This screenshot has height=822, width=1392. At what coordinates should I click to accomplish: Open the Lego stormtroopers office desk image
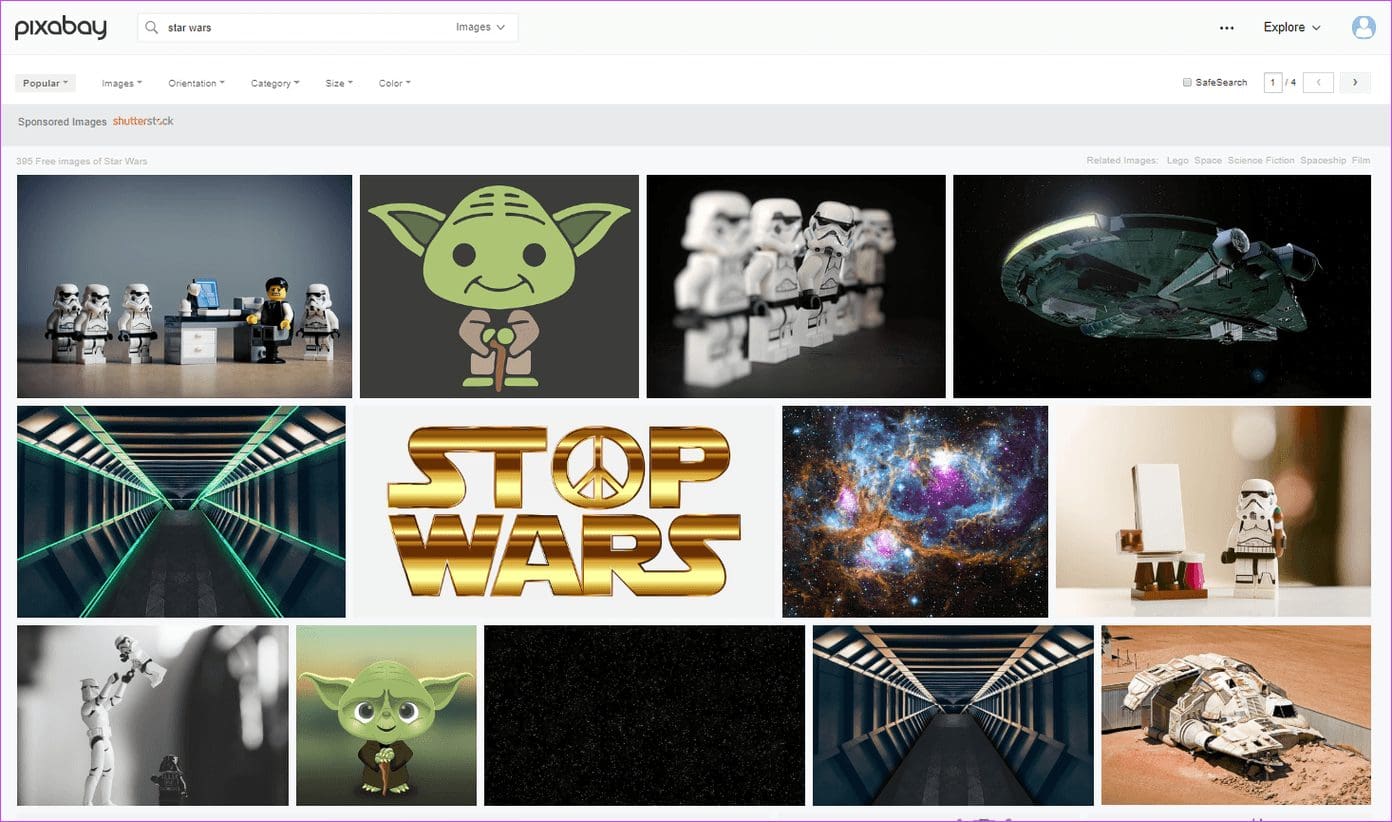tap(184, 286)
